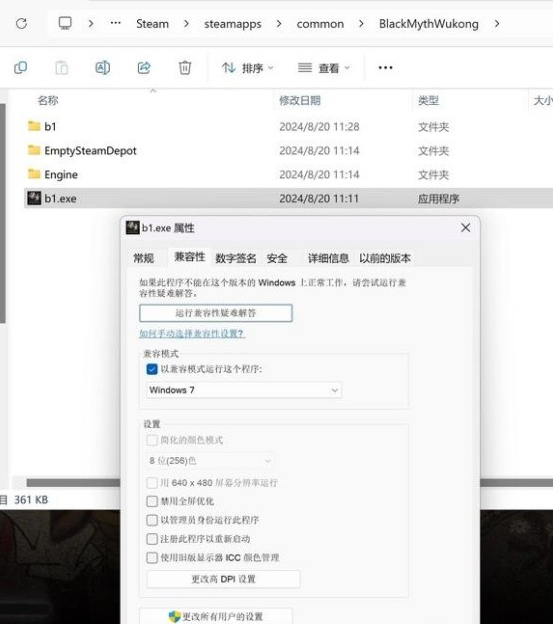Check register this program for restart
553x624 pixels.
(x=152, y=539)
